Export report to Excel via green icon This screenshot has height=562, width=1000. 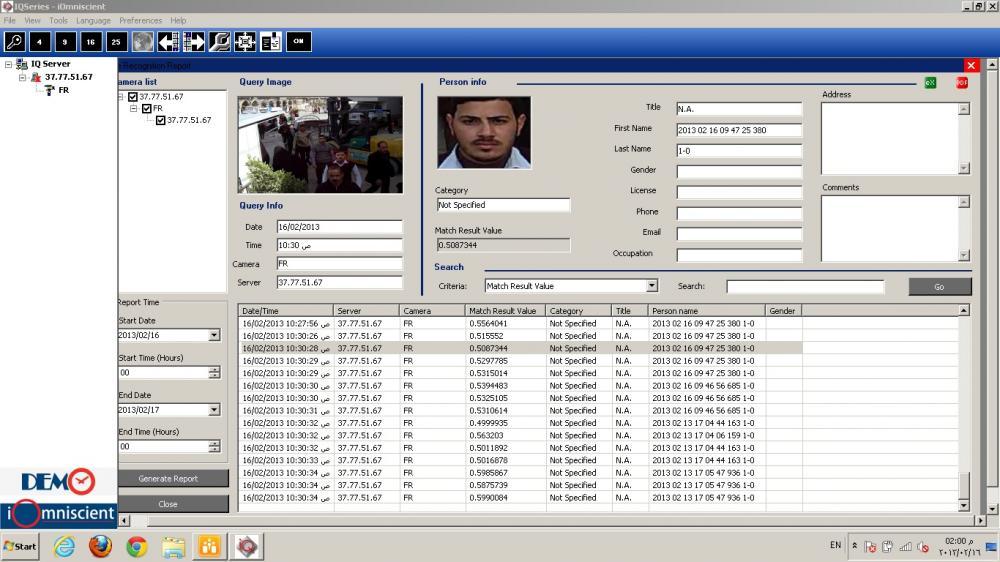click(931, 82)
